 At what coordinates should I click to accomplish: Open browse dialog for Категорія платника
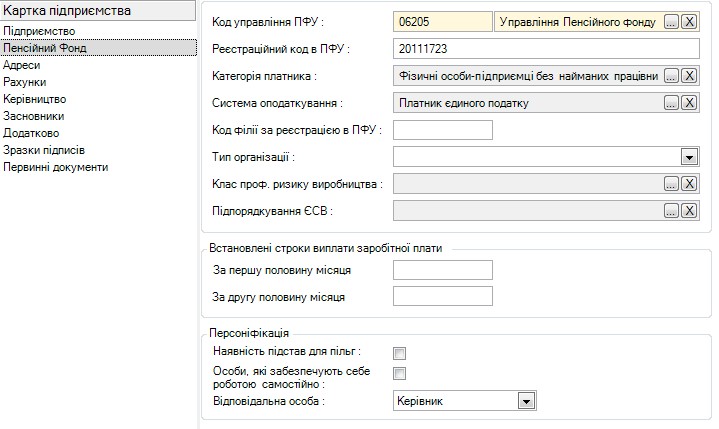point(672,76)
